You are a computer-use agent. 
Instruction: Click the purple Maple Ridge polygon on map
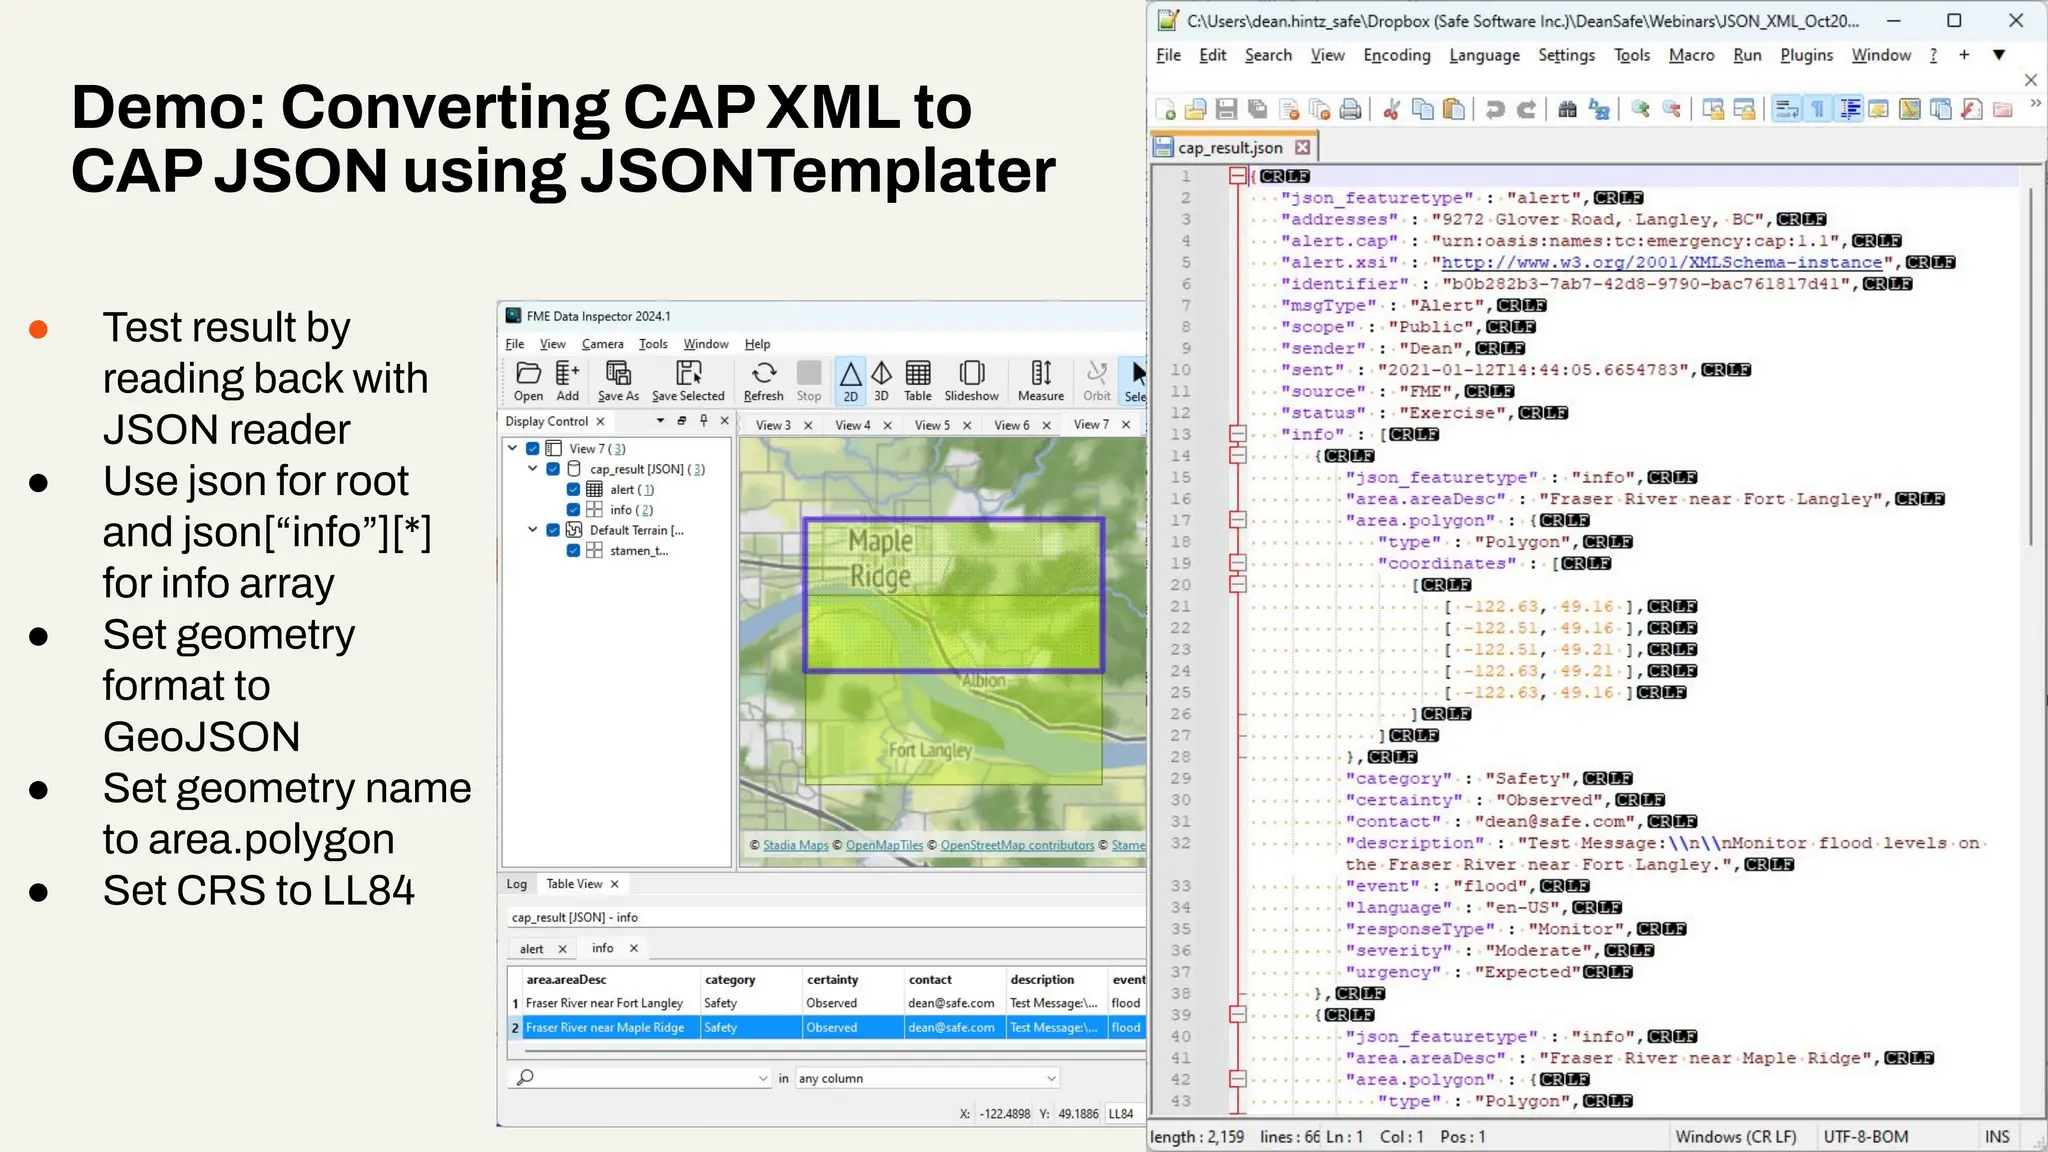point(954,595)
